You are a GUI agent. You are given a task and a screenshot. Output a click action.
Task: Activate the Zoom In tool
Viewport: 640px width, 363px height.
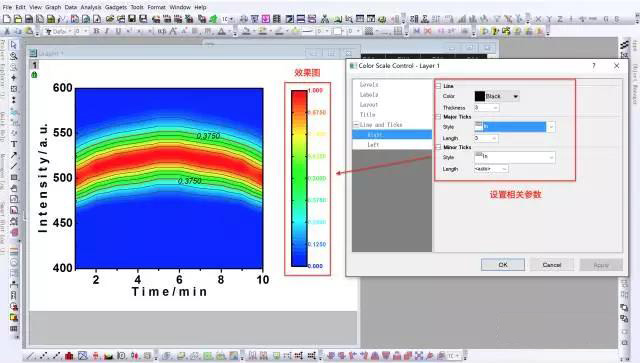click(13, 56)
